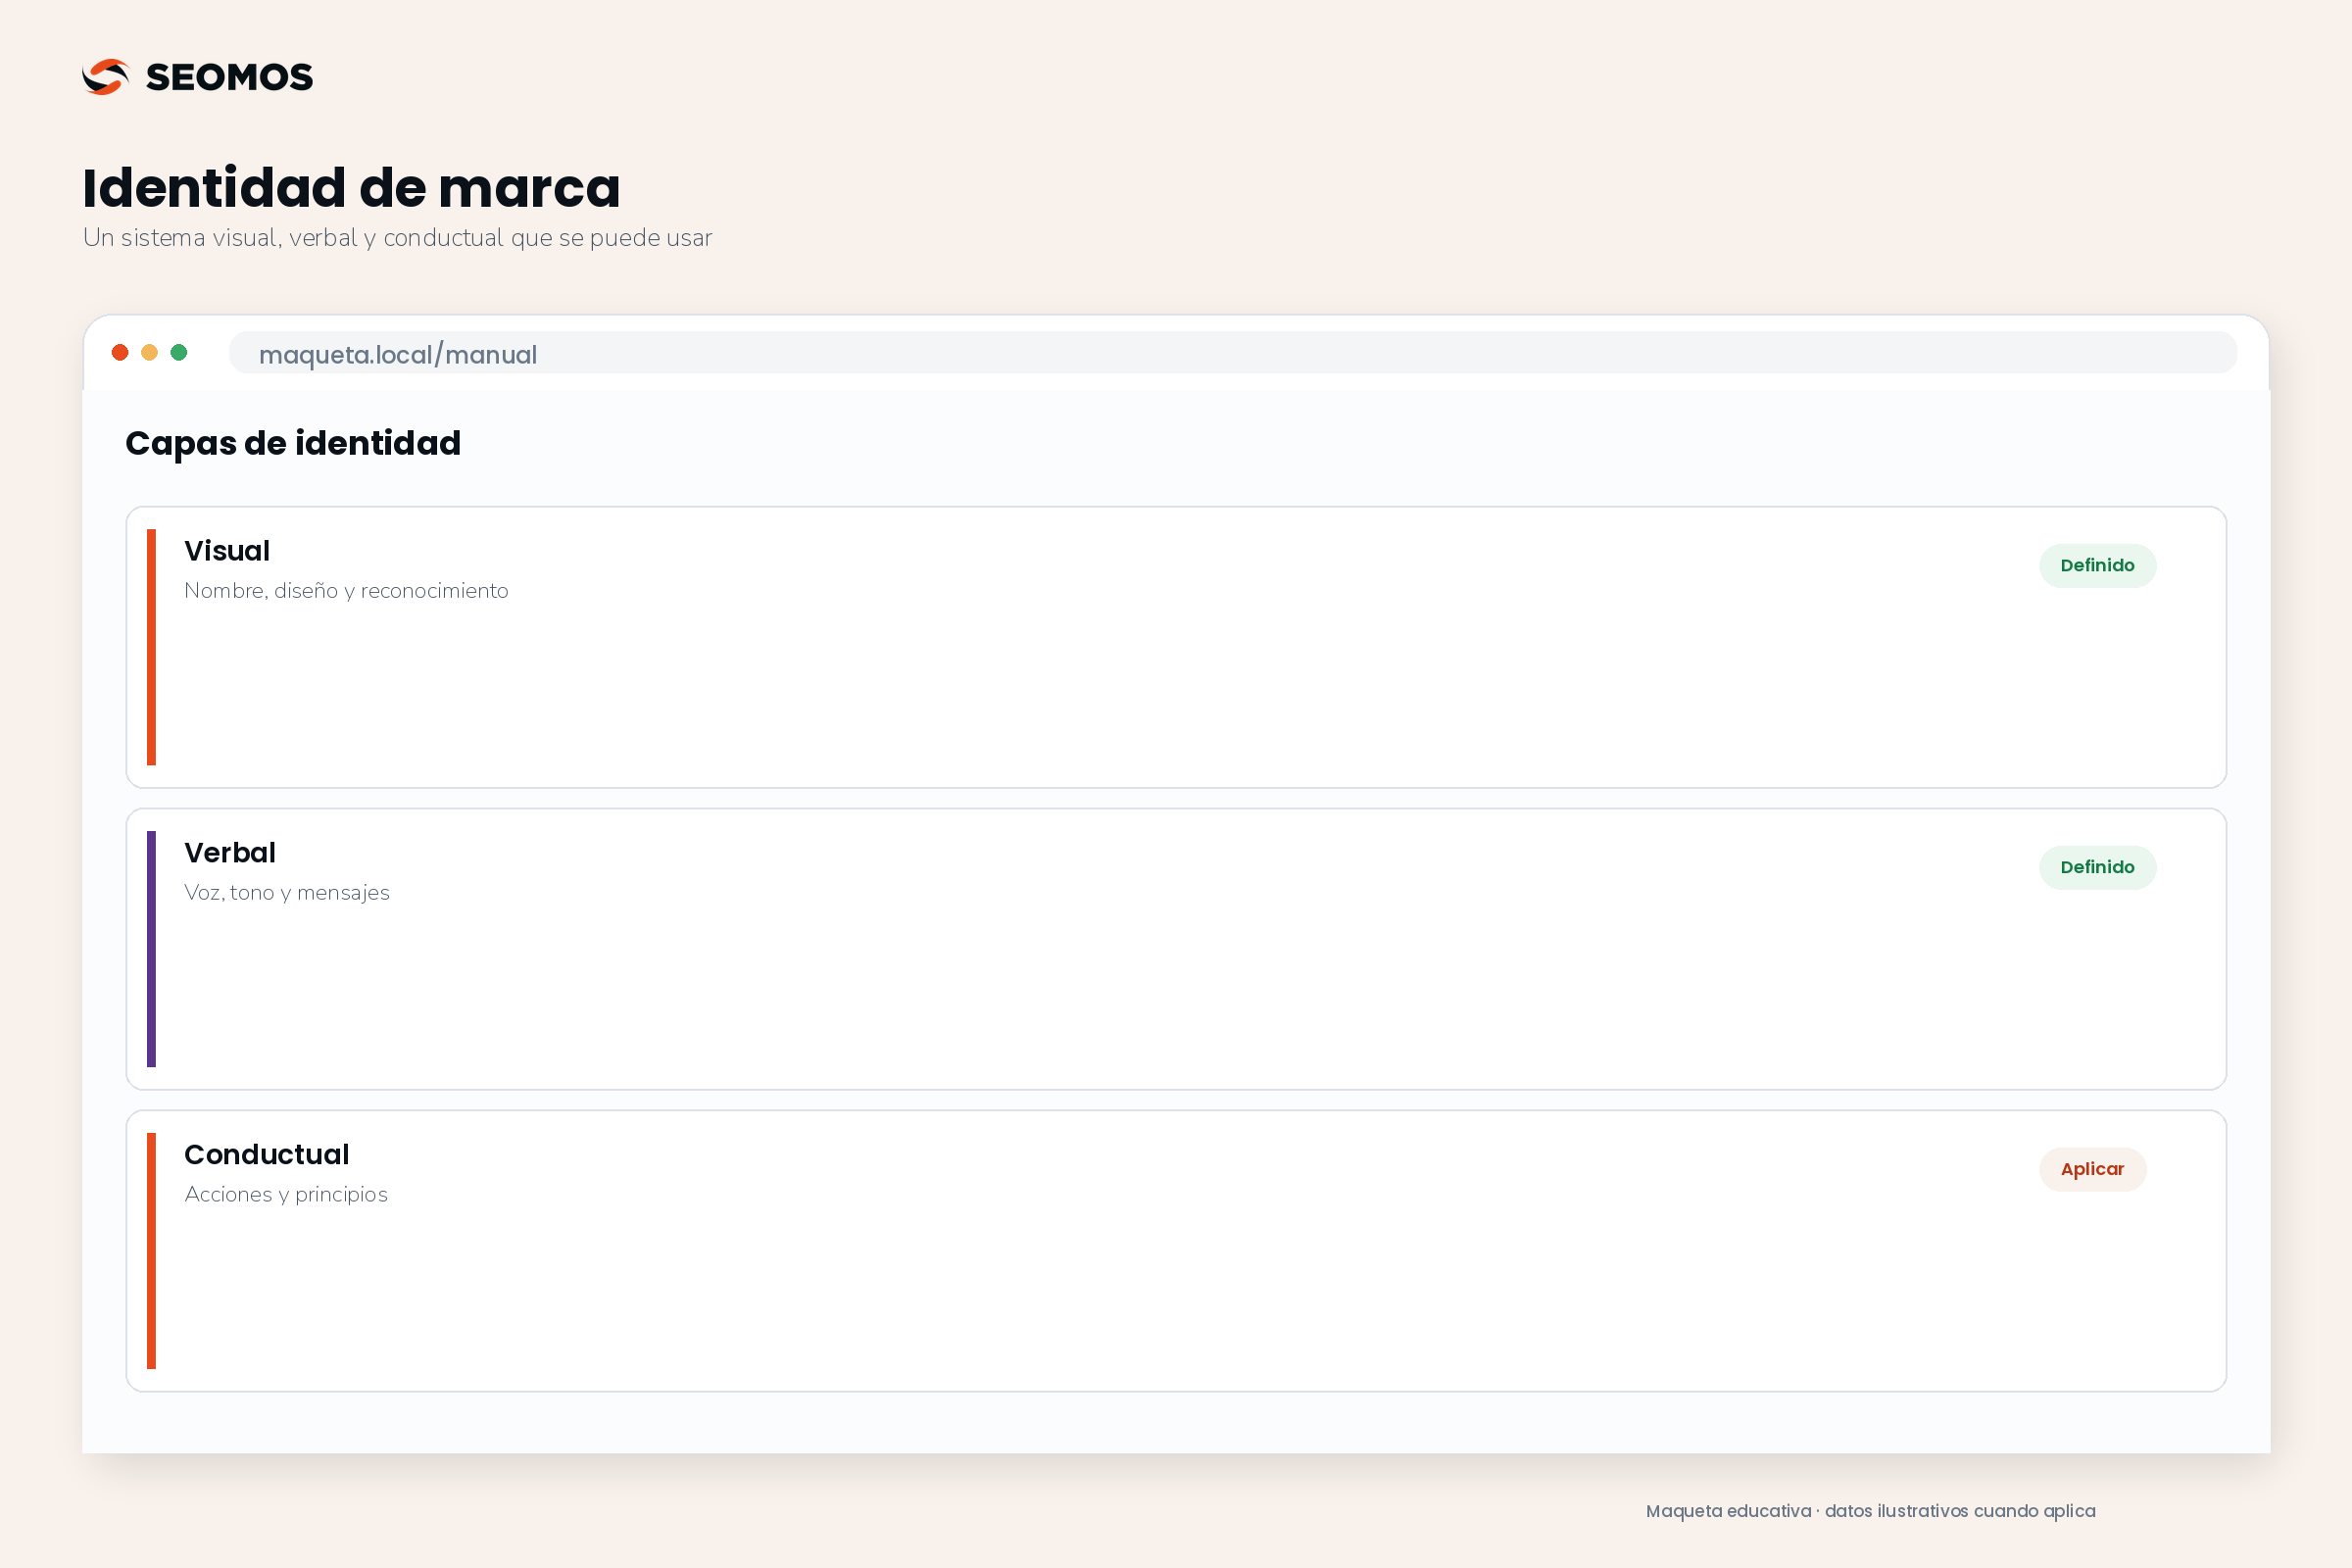Select 'Voz, tono y mensajes' description

tap(287, 893)
